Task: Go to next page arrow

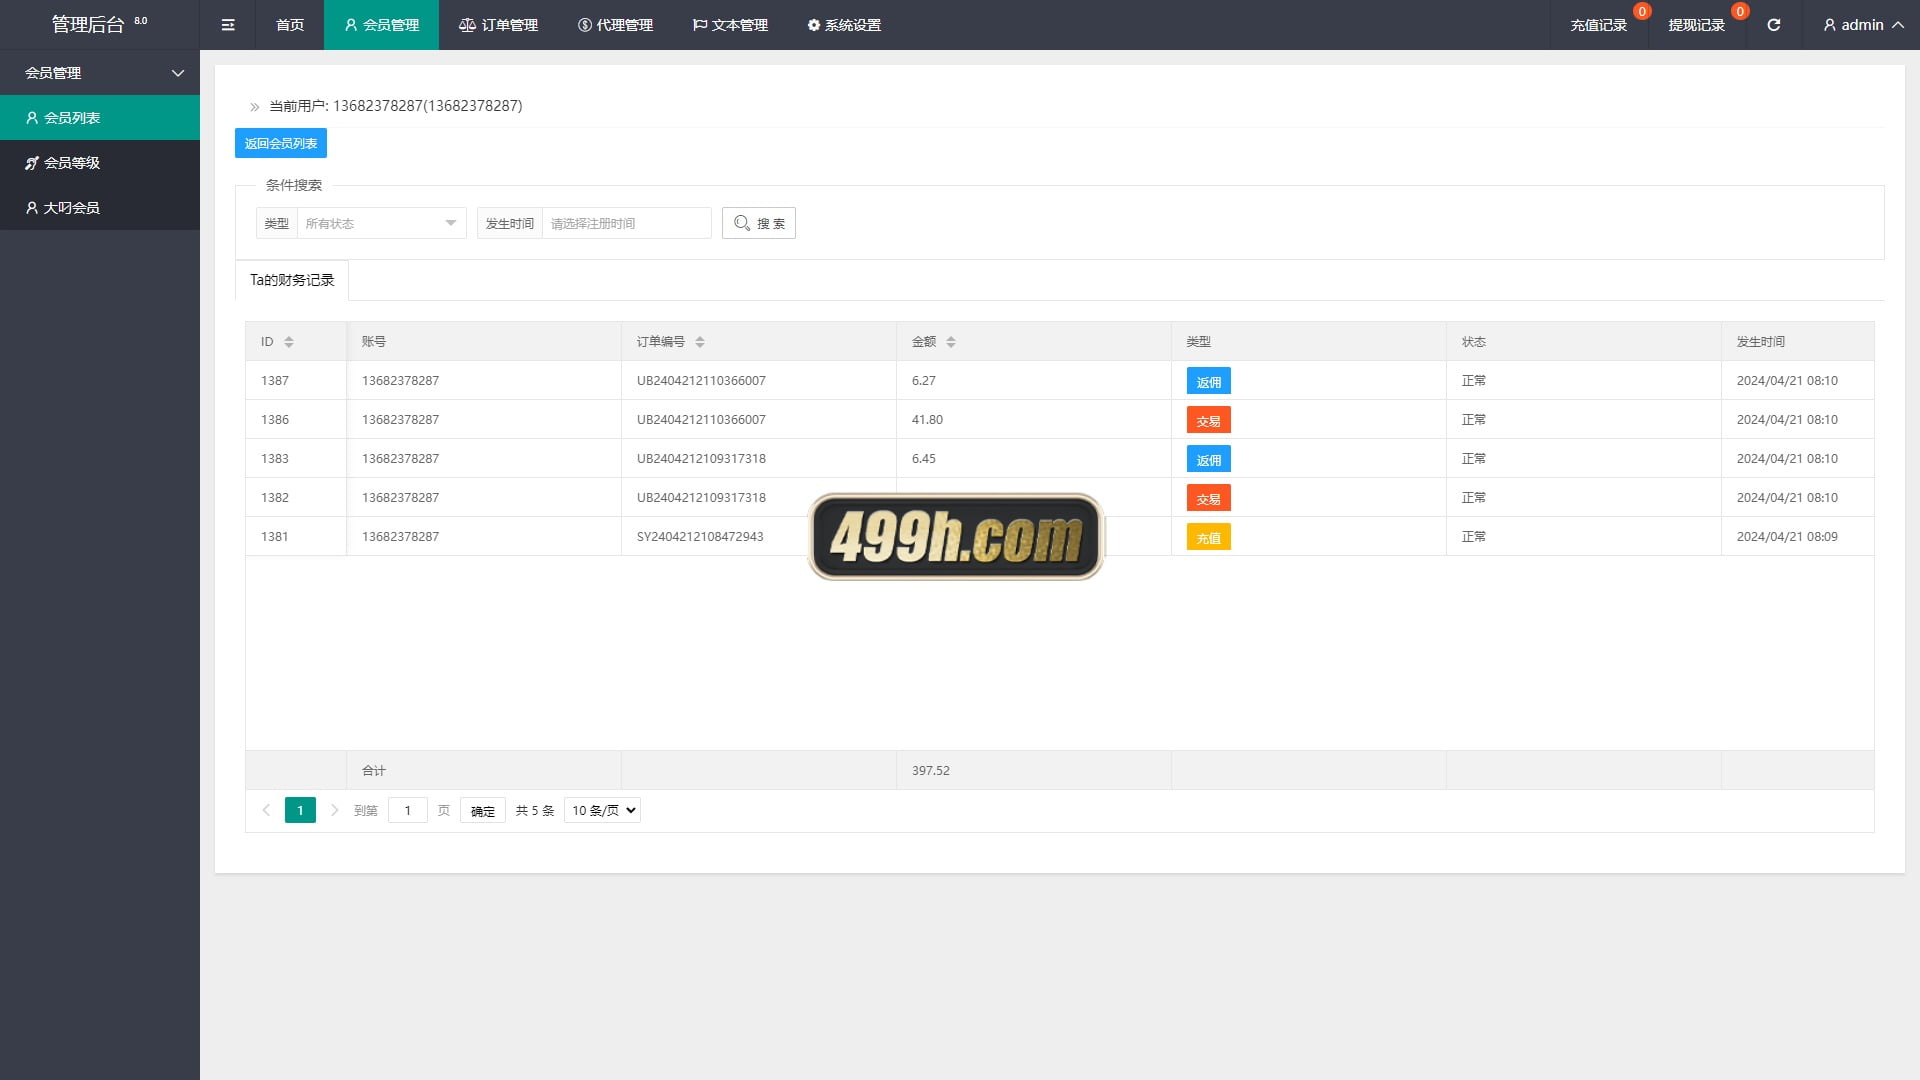Action: [334, 810]
